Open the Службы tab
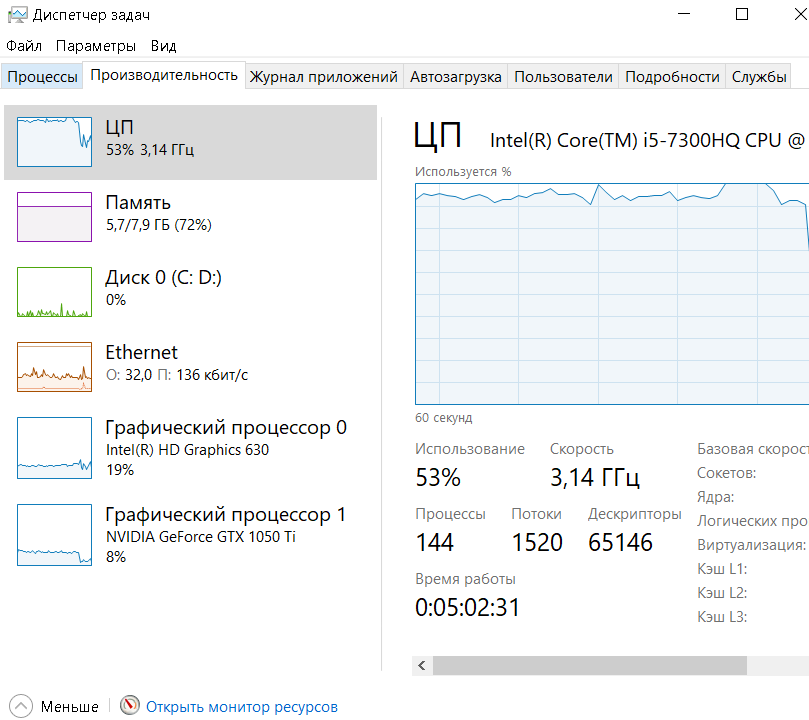 758,77
